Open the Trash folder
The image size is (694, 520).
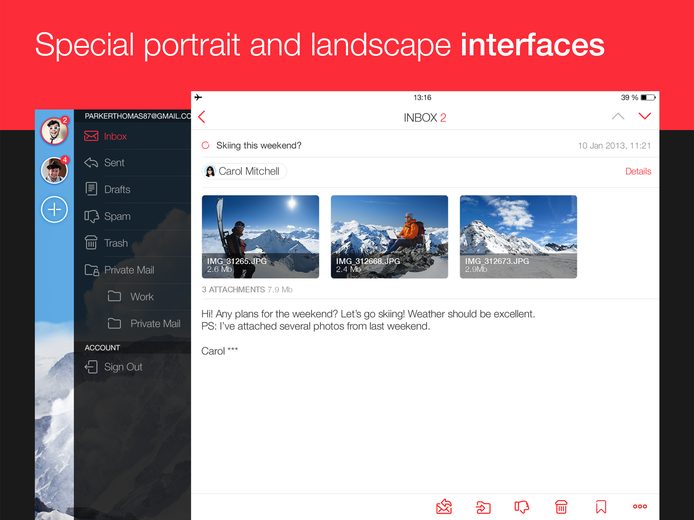click(x=132, y=243)
